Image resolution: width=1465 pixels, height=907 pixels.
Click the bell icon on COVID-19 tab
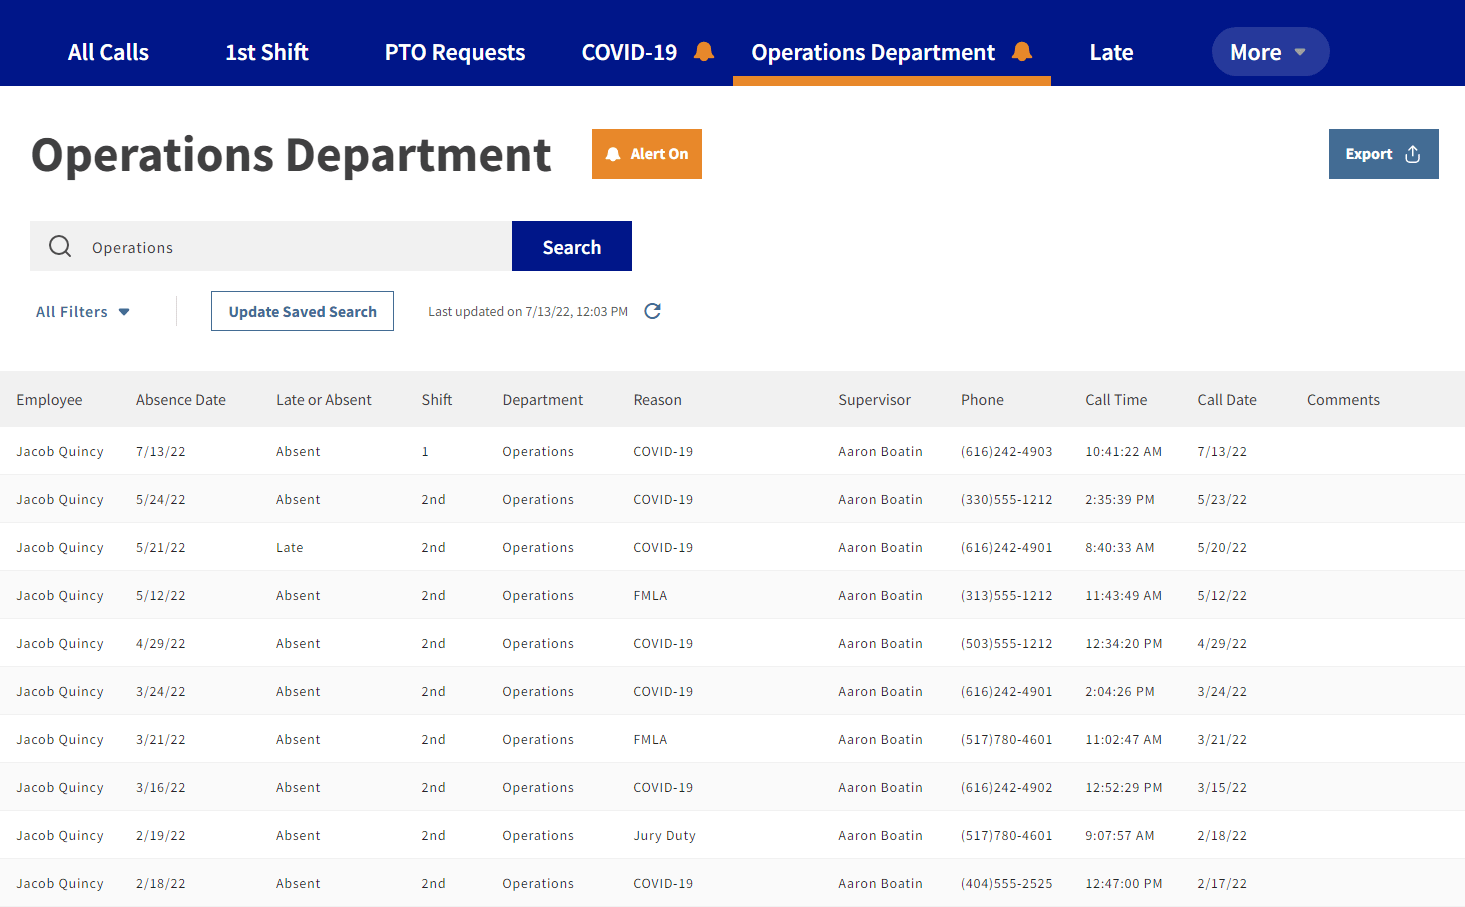point(704,51)
